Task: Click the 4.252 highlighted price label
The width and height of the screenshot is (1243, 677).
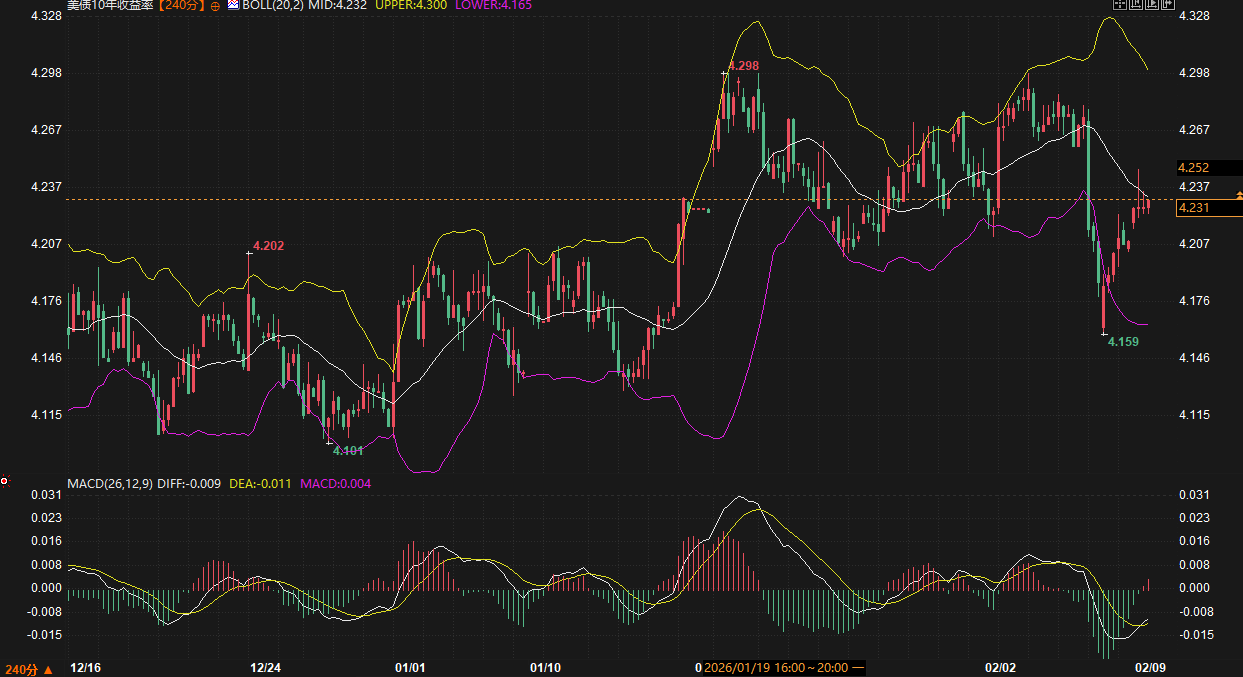Action: tap(1195, 168)
